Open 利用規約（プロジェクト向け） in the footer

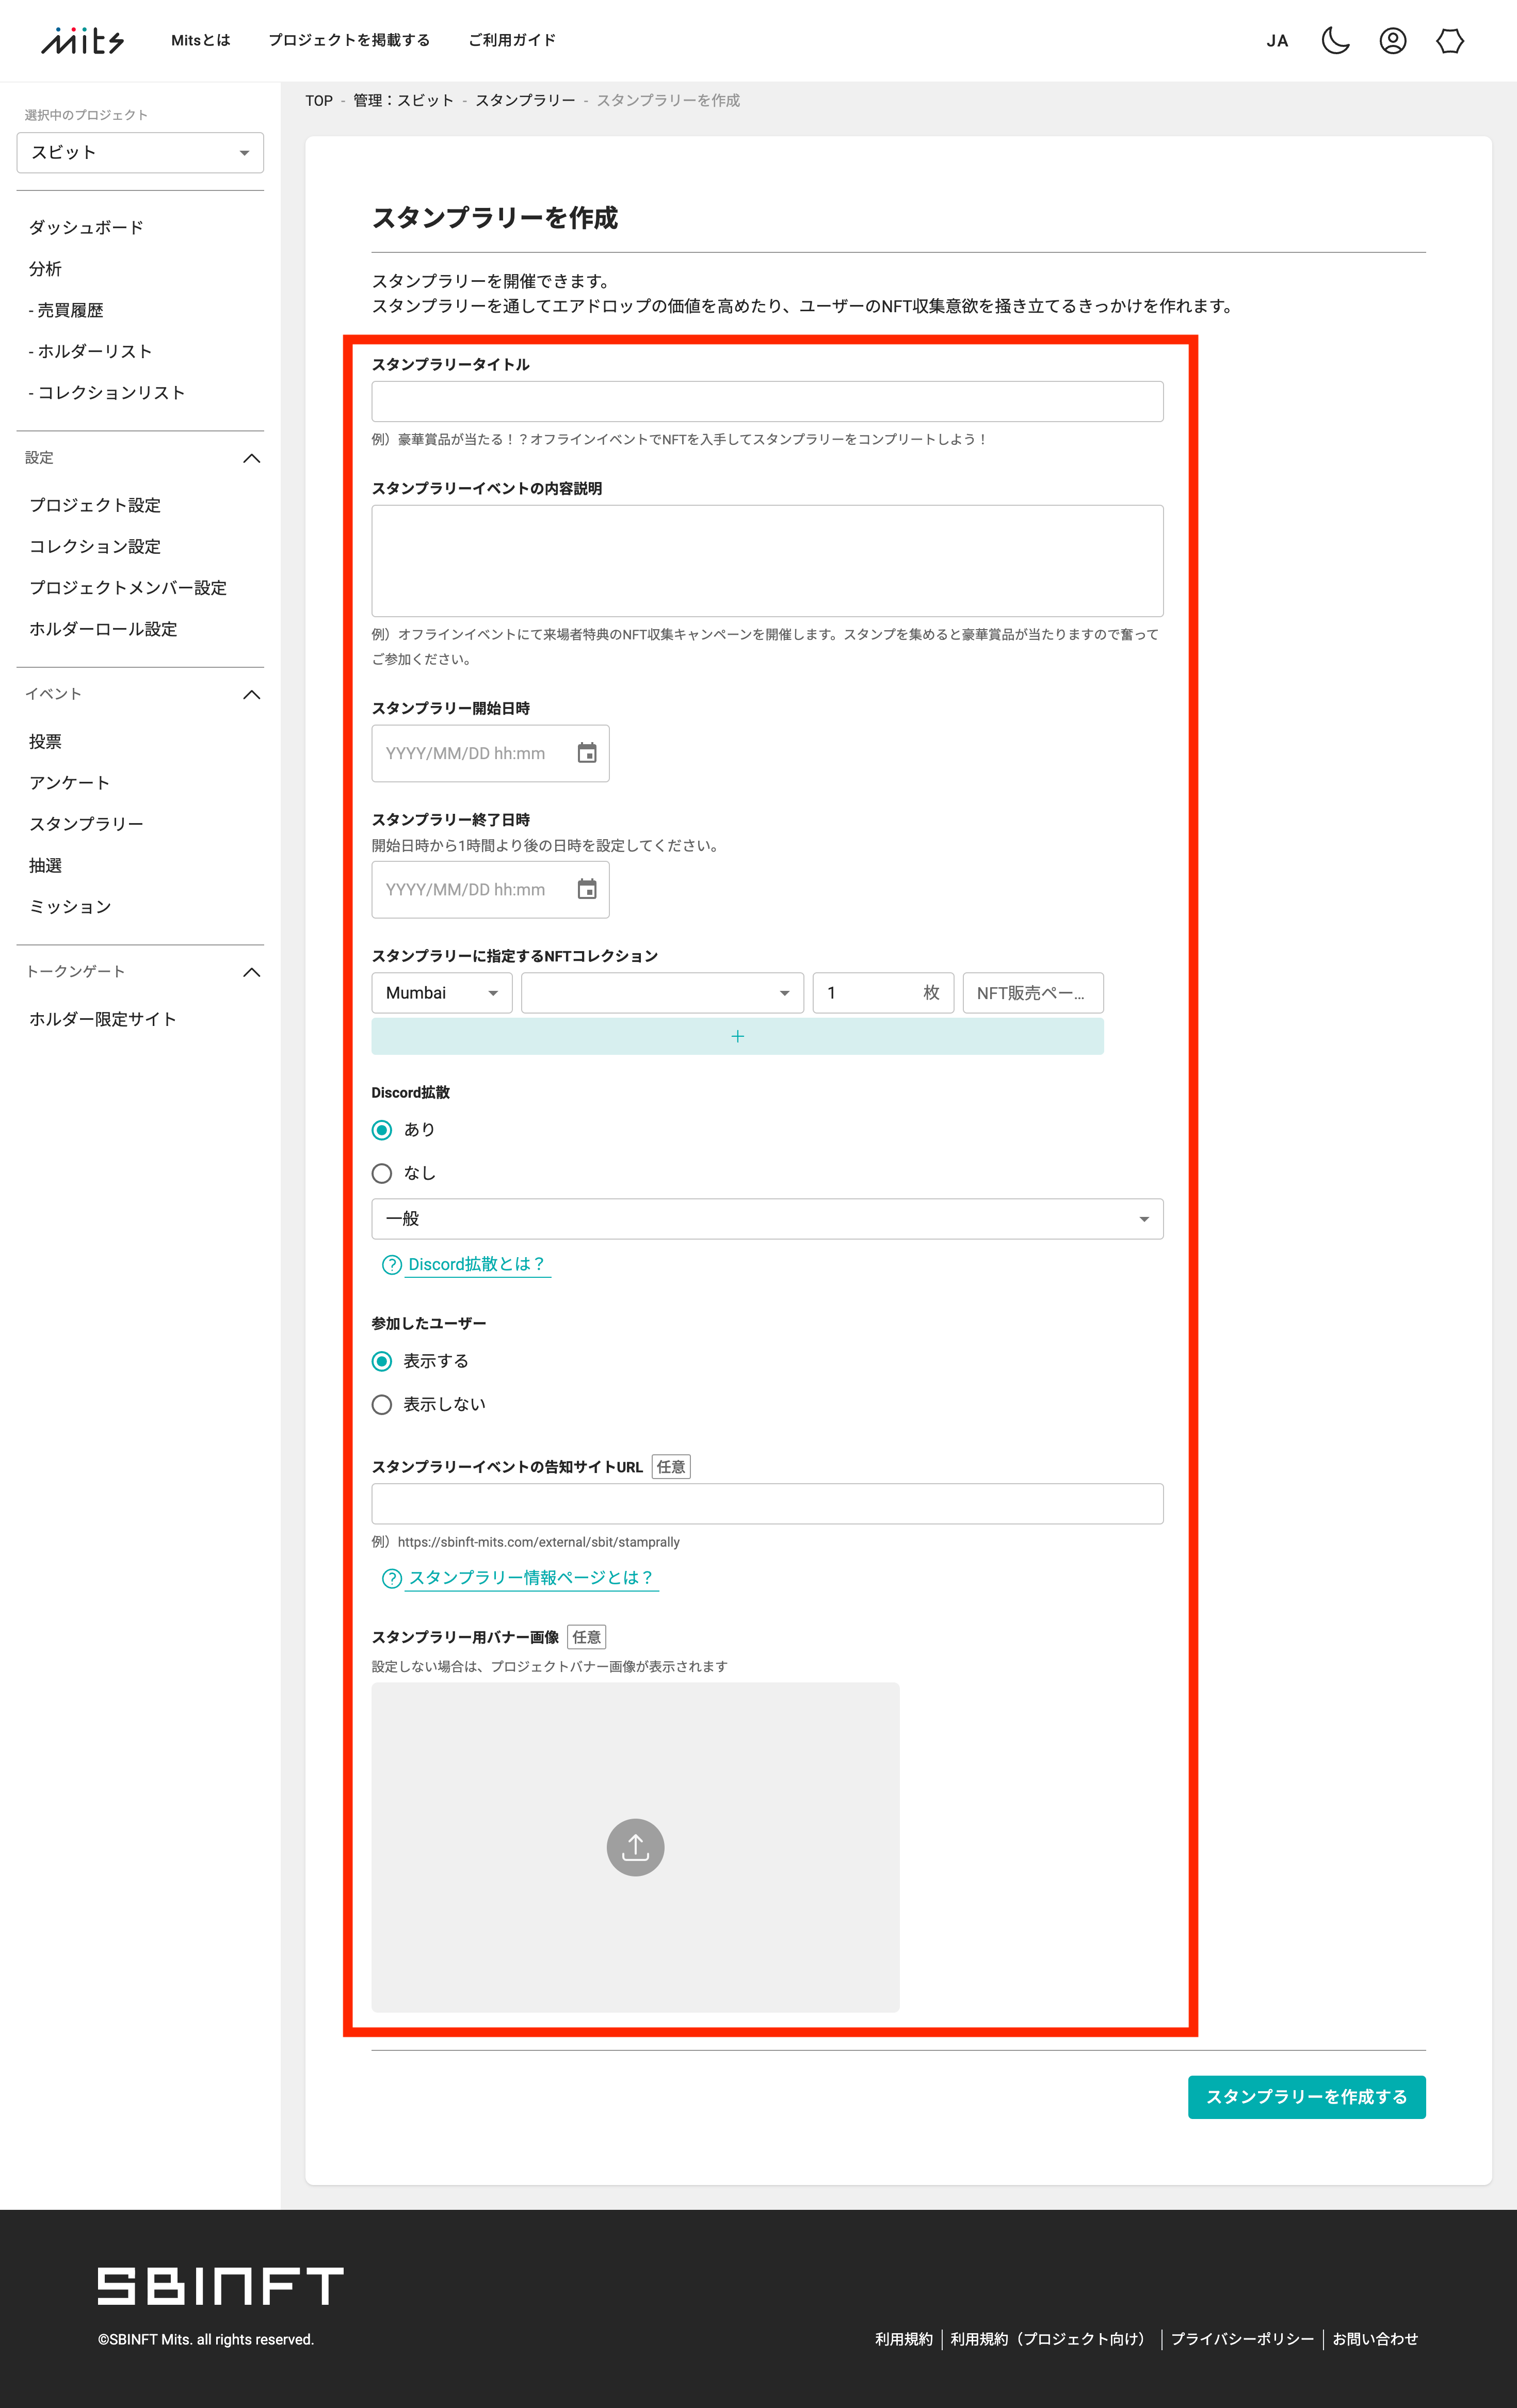pyautogui.click(x=1050, y=2339)
